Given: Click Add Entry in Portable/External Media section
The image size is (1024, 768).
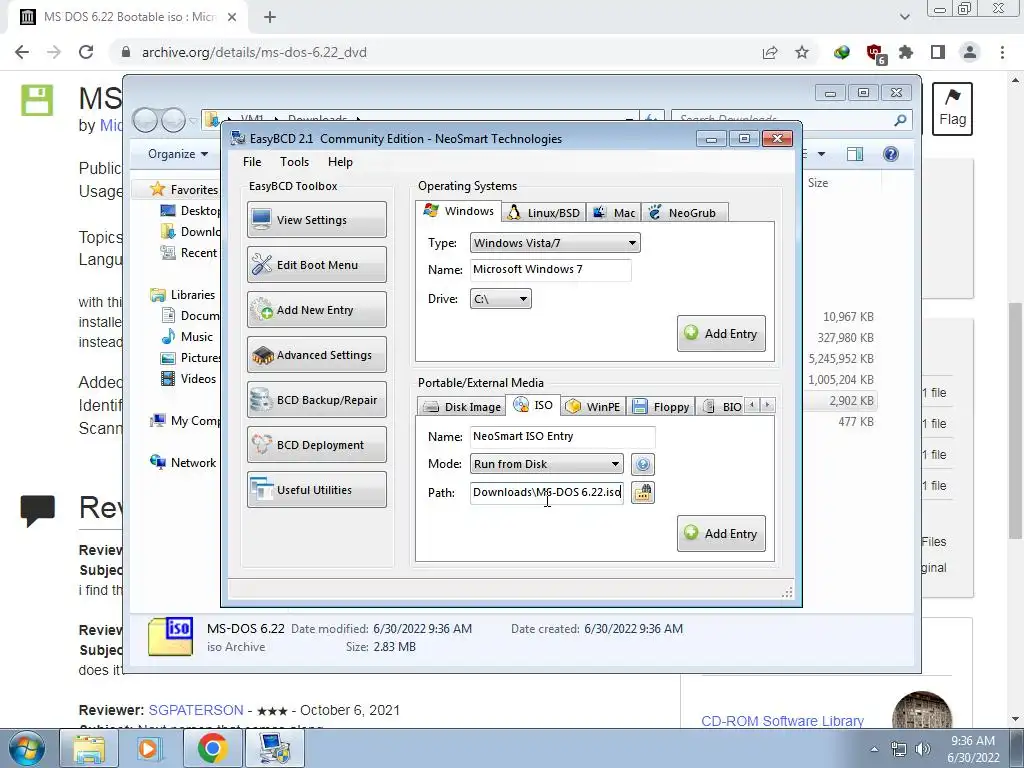Looking at the screenshot, I should [721, 534].
